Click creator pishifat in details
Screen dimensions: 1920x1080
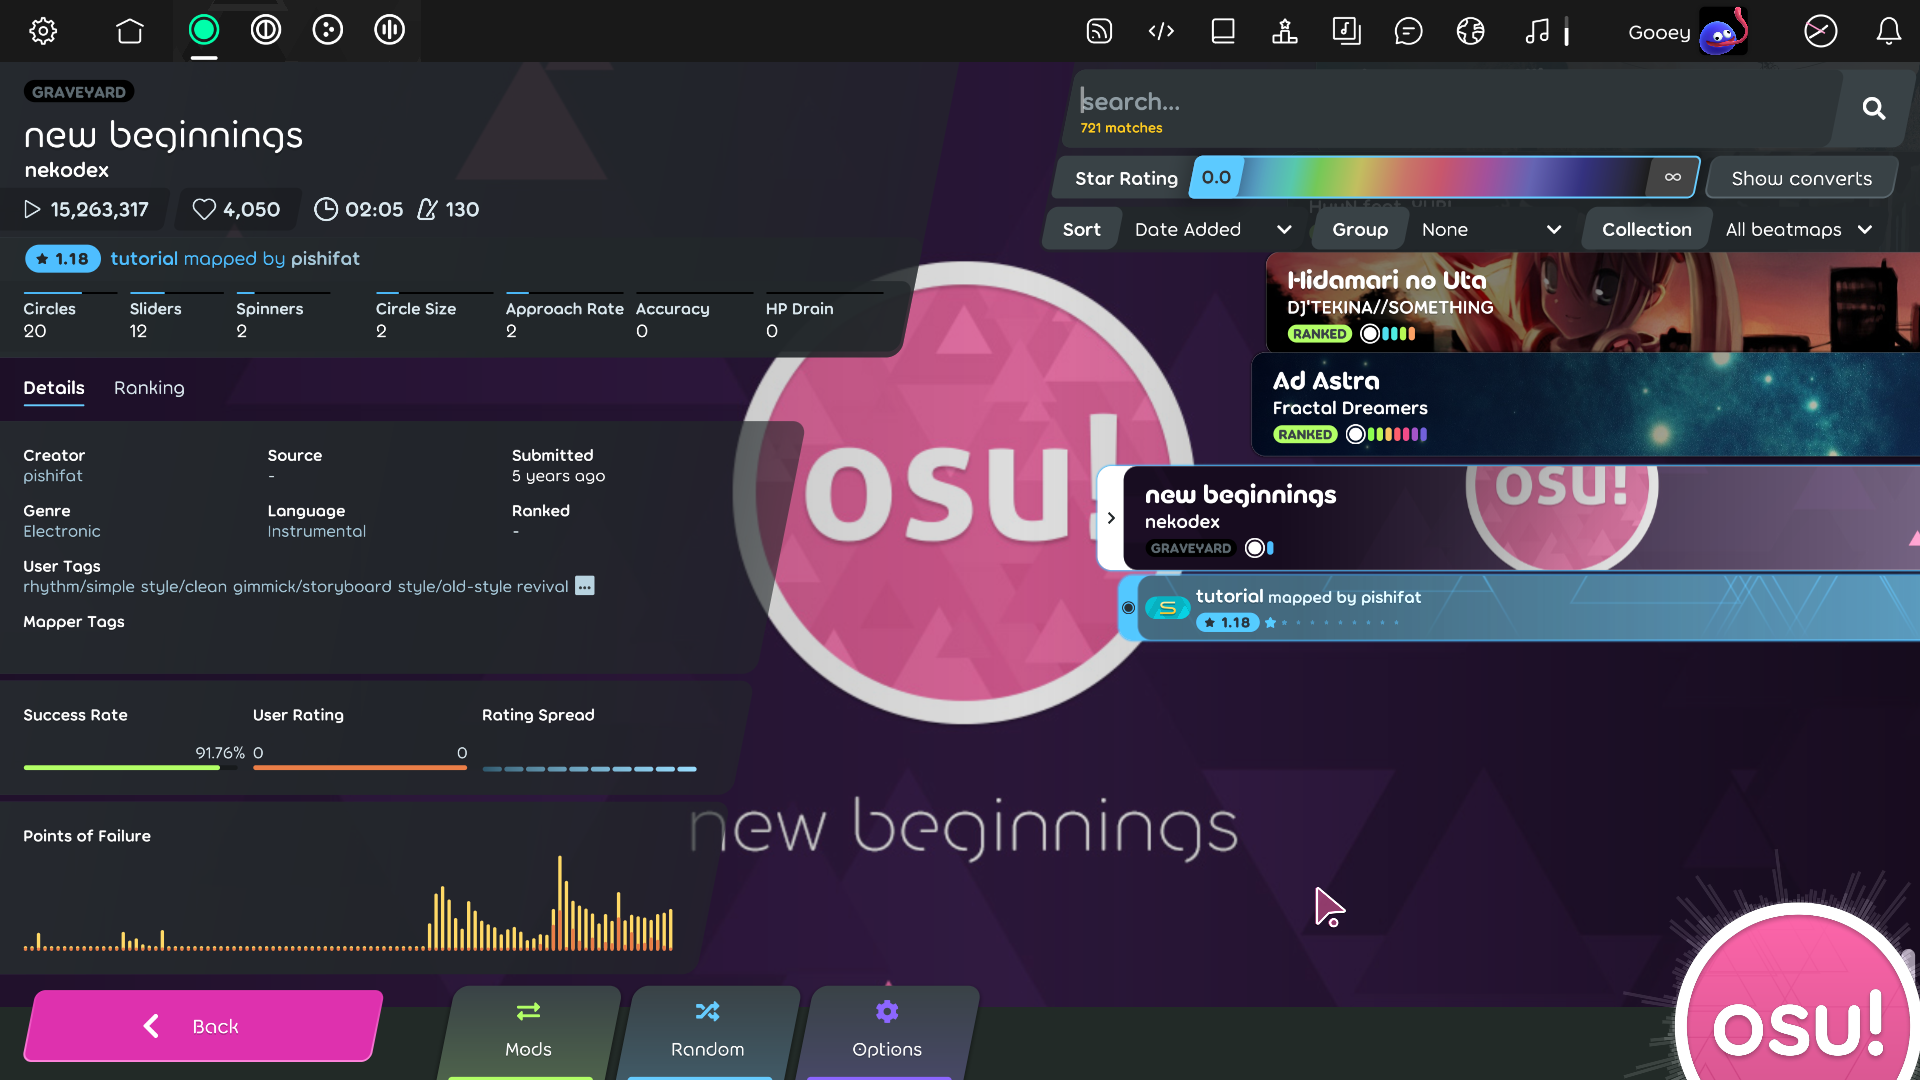(53, 476)
